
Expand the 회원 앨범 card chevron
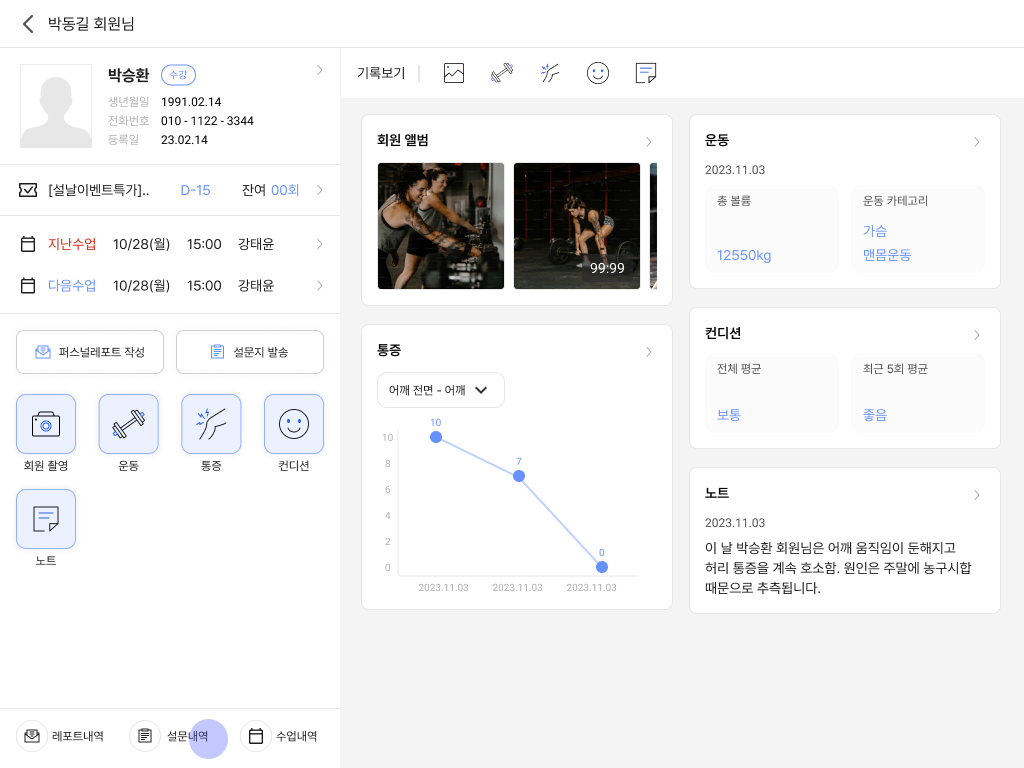point(648,142)
